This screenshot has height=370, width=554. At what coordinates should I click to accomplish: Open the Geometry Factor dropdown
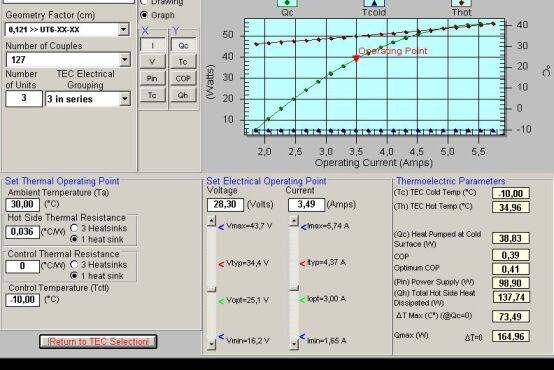point(123,29)
